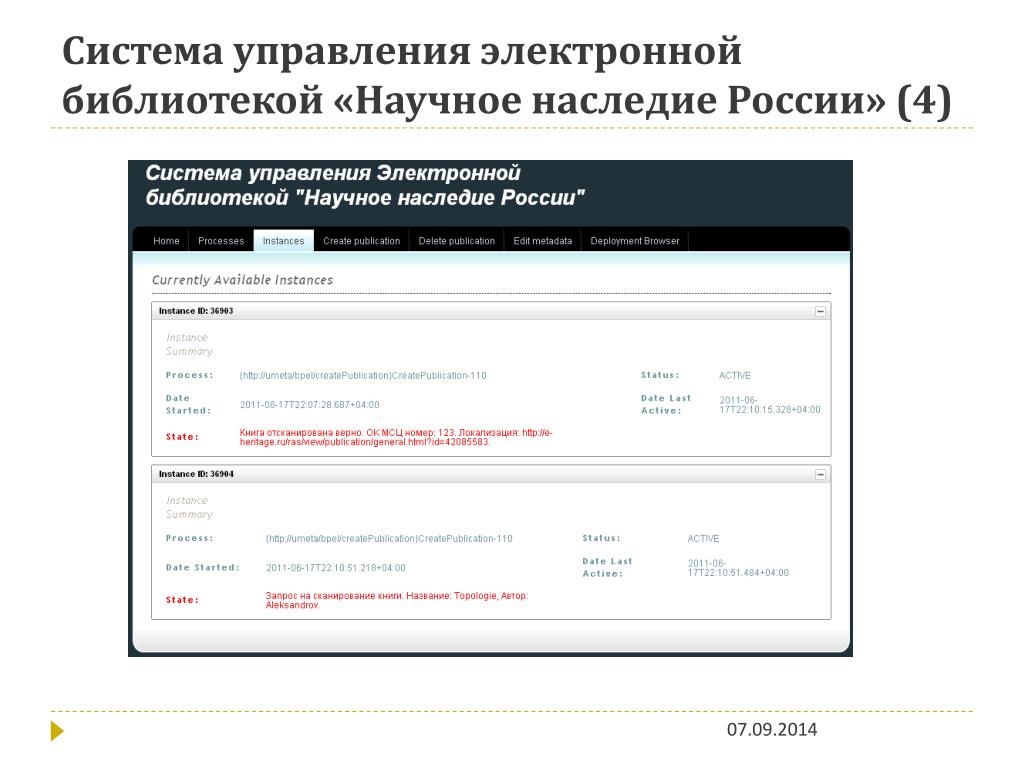Viewport: 1024px width, 768px height.
Task: Click the Currently Available Instances heading
Action: [x=242, y=280]
